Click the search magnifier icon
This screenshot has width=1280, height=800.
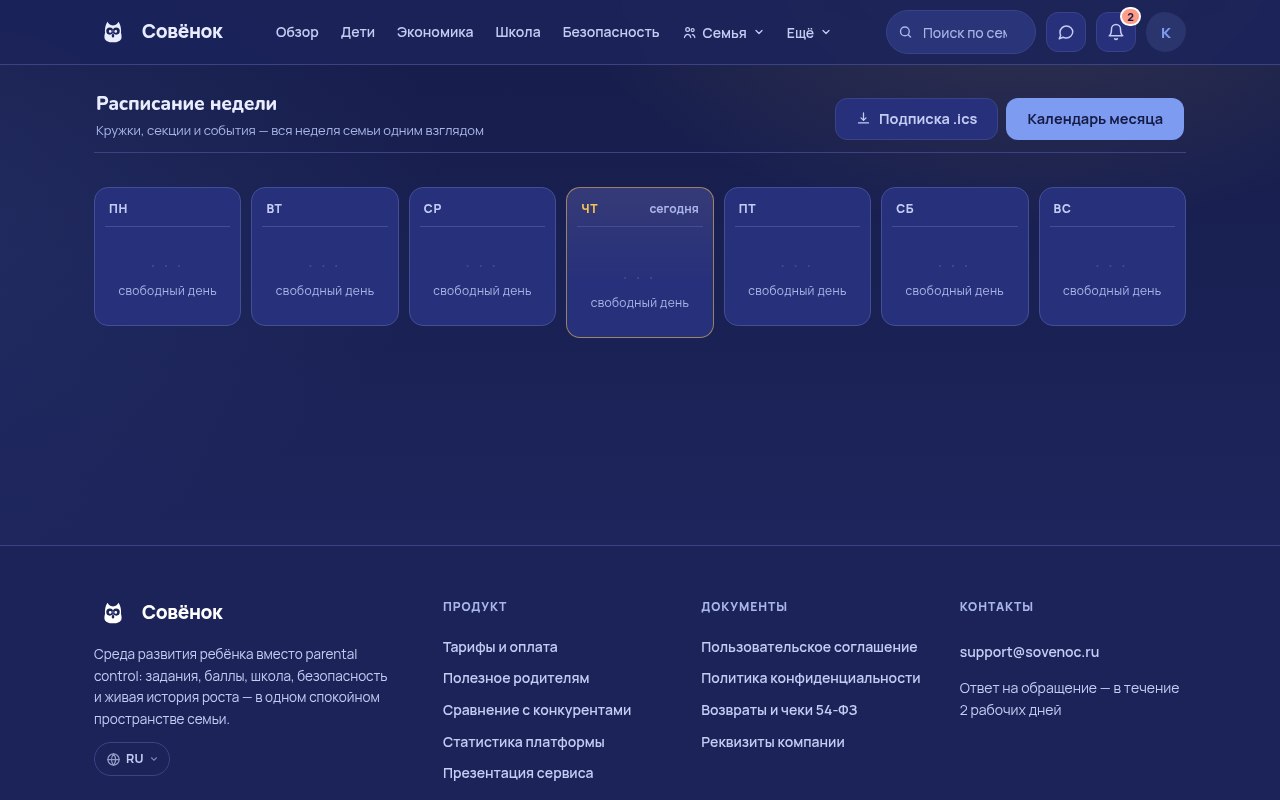(x=906, y=32)
